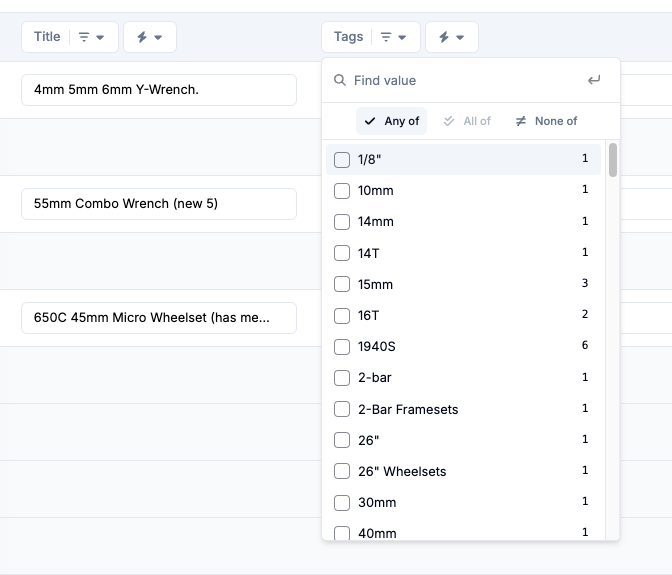Select the 26" Wheelsets checkbox
The image size is (672, 575).
342,471
